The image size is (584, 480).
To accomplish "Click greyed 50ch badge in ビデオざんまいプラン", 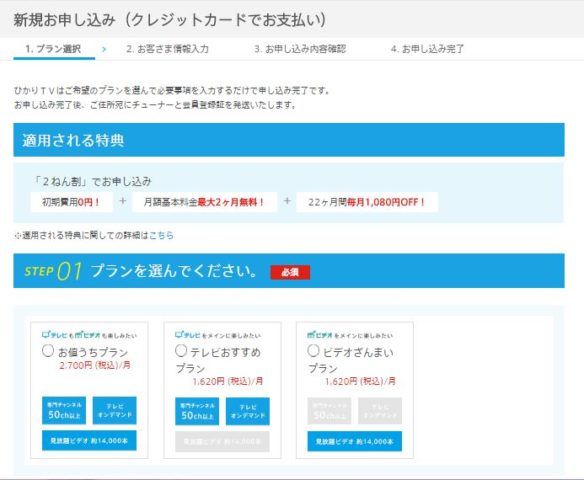I will [329, 411].
